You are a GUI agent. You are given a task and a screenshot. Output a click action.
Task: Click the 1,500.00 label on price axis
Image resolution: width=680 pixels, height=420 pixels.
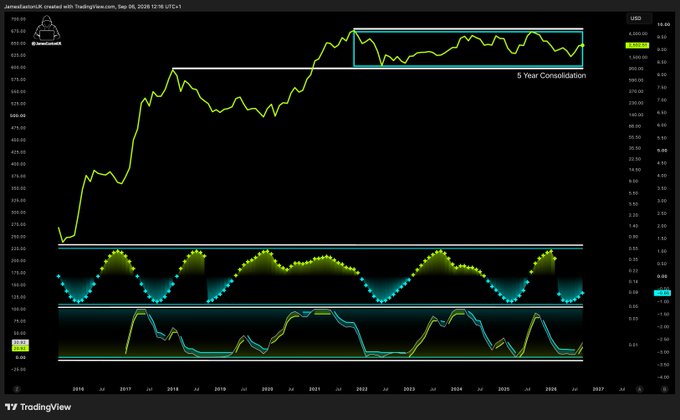638,57
